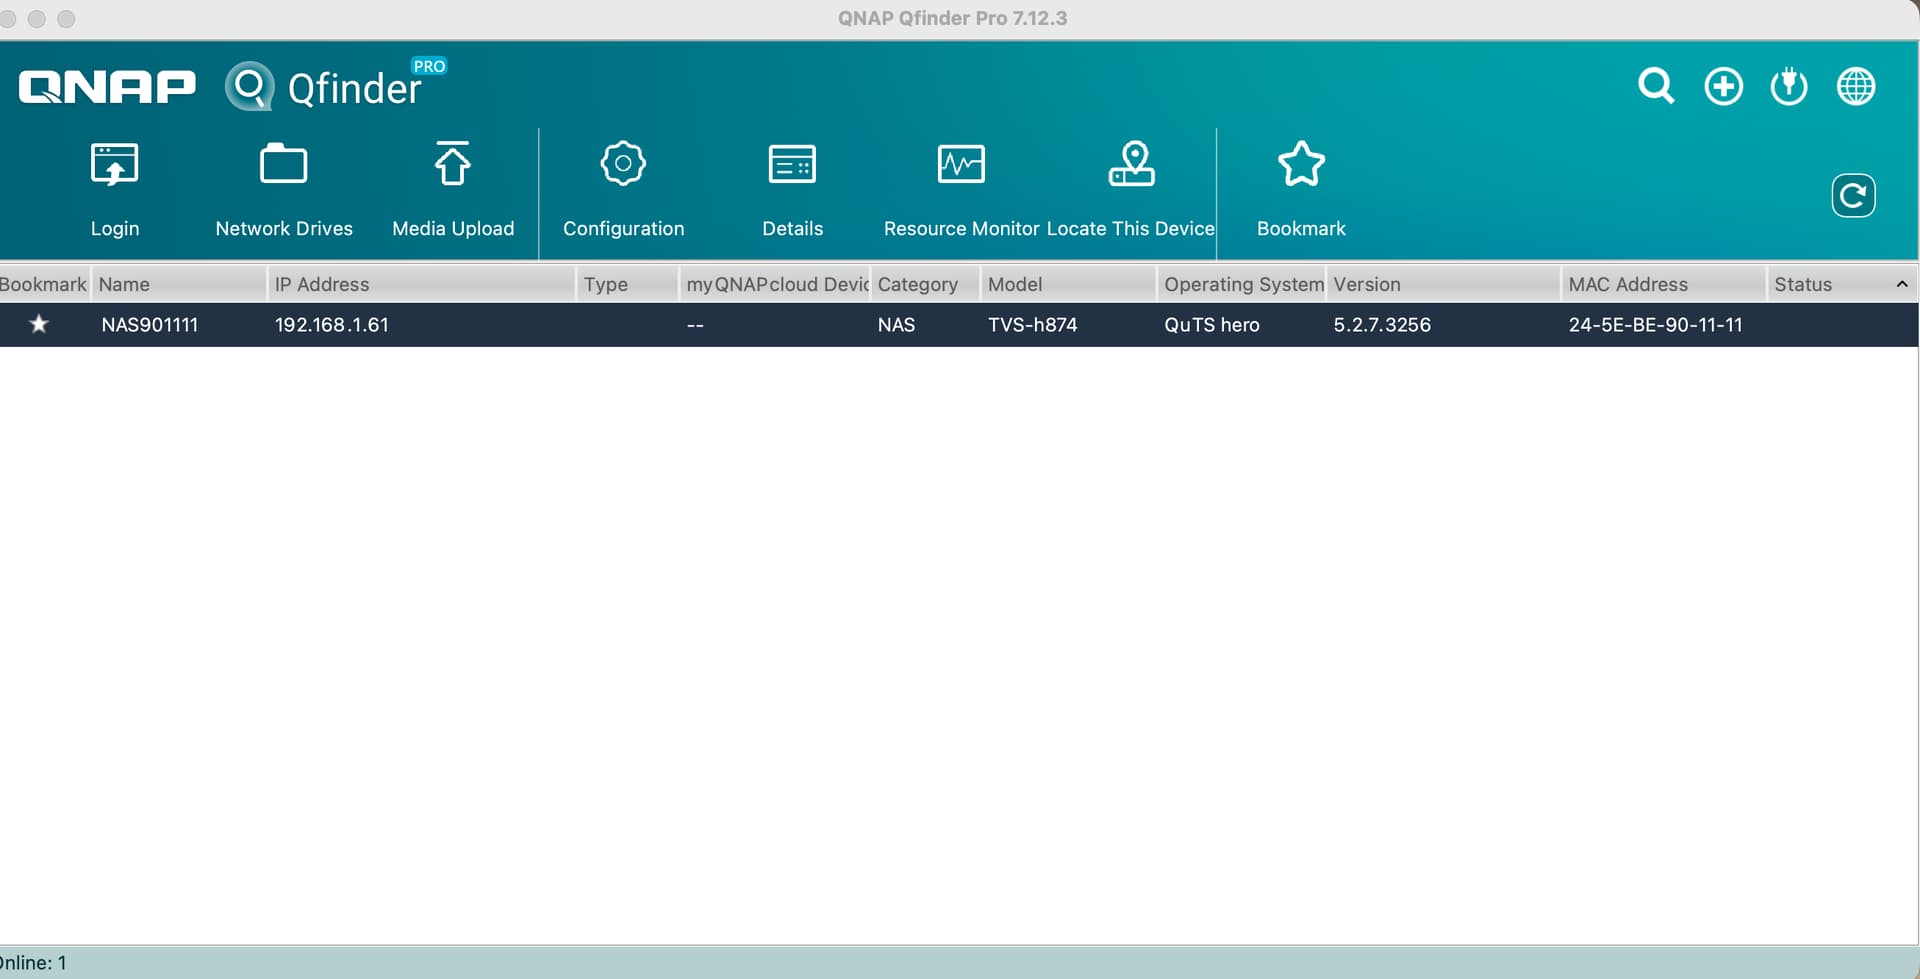Open the Login tool
The image size is (1920, 979).
coord(114,188)
